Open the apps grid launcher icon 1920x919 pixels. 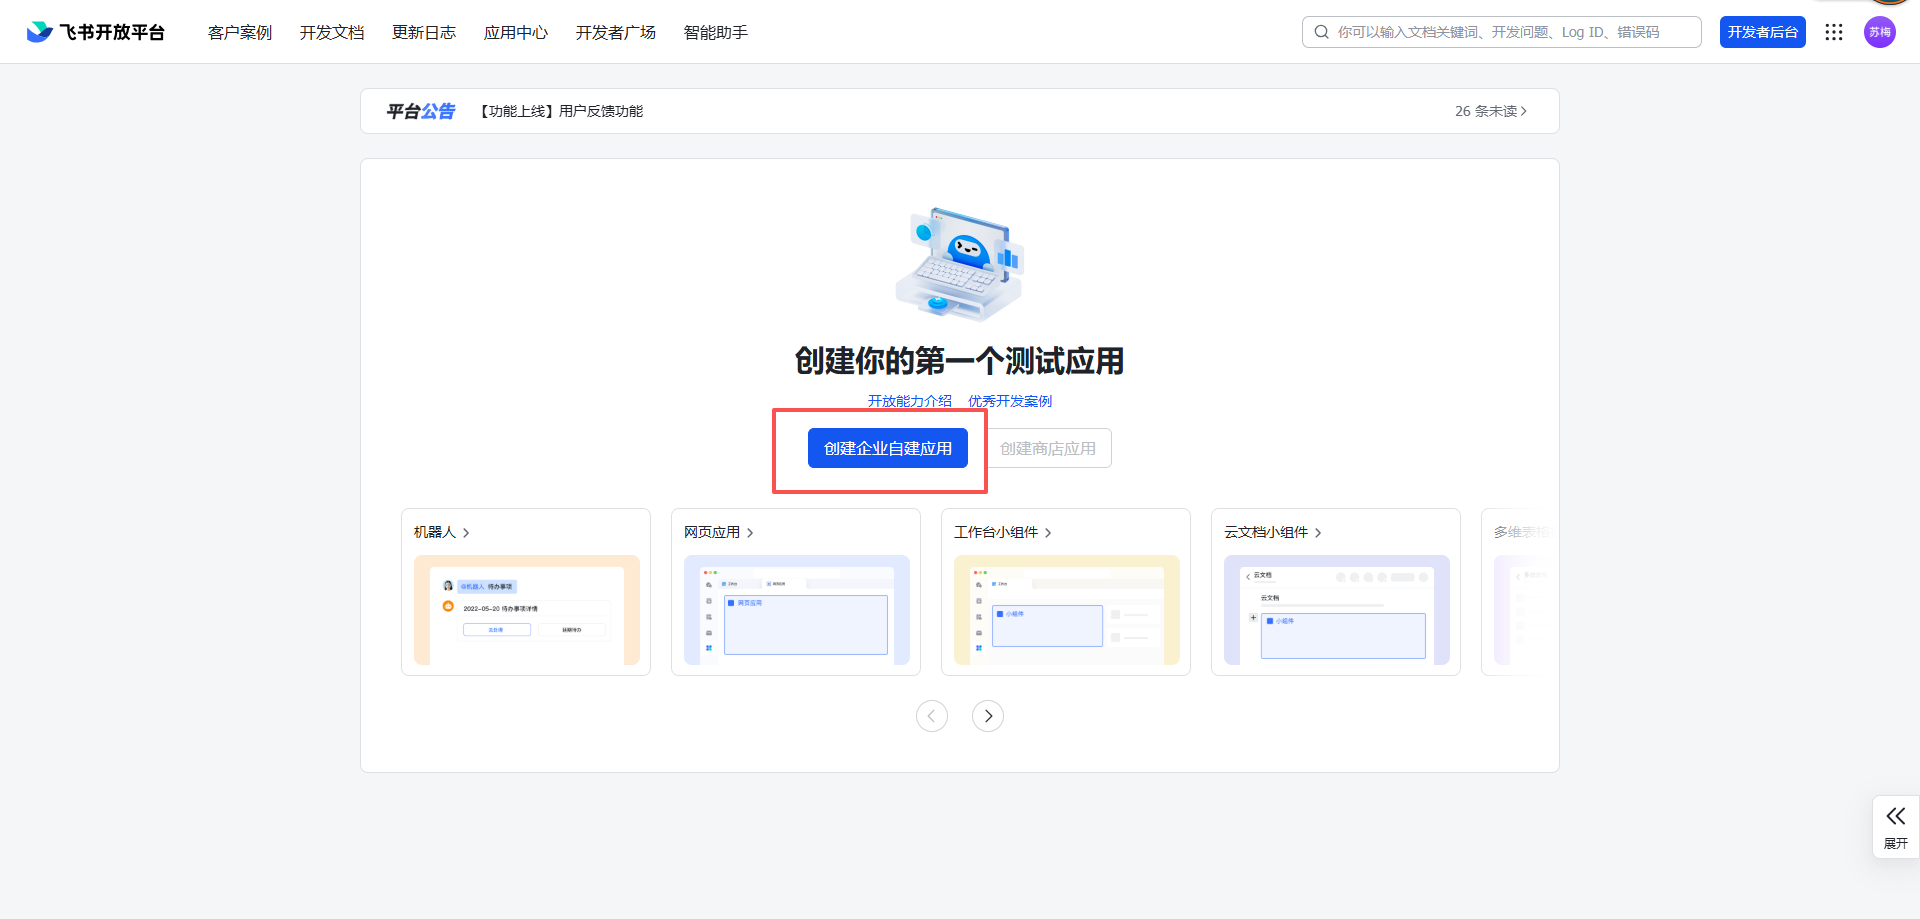click(x=1833, y=32)
